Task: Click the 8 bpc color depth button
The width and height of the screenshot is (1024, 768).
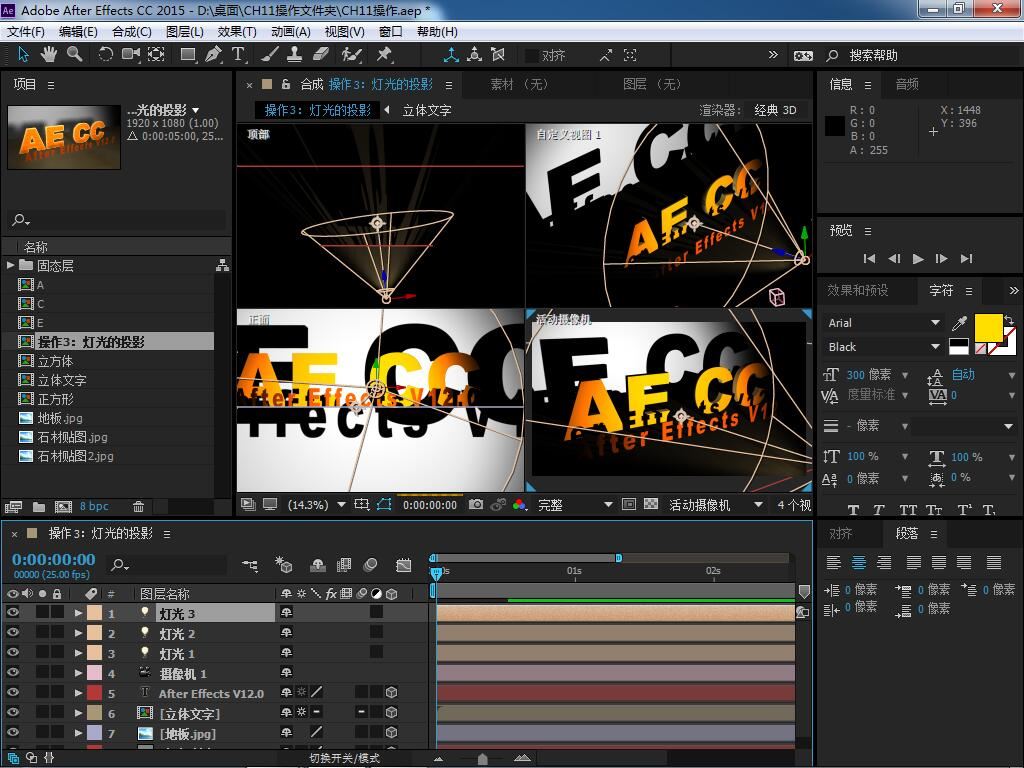Action: point(94,507)
